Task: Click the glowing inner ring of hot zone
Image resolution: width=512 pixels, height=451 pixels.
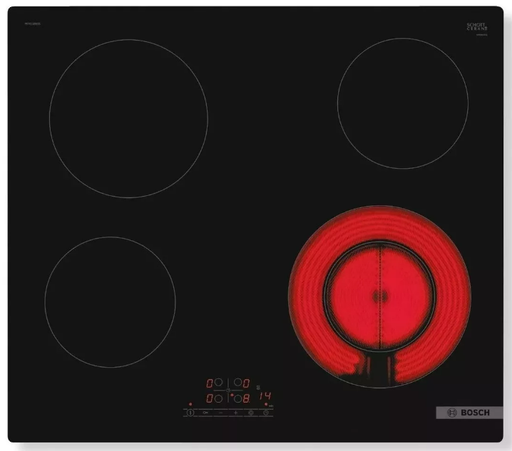Action: pyautogui.click(x=379, y=296)
